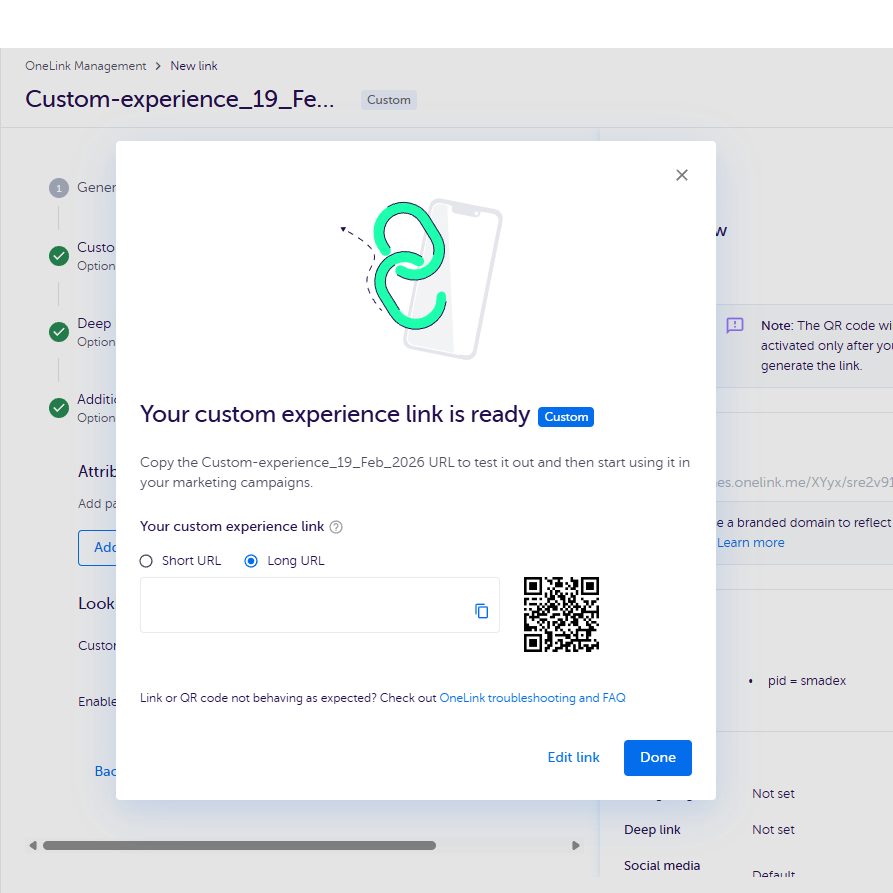Click the copy-to-clipboard icon beside the URL field
893x893 pixels.
coord(482,610)
